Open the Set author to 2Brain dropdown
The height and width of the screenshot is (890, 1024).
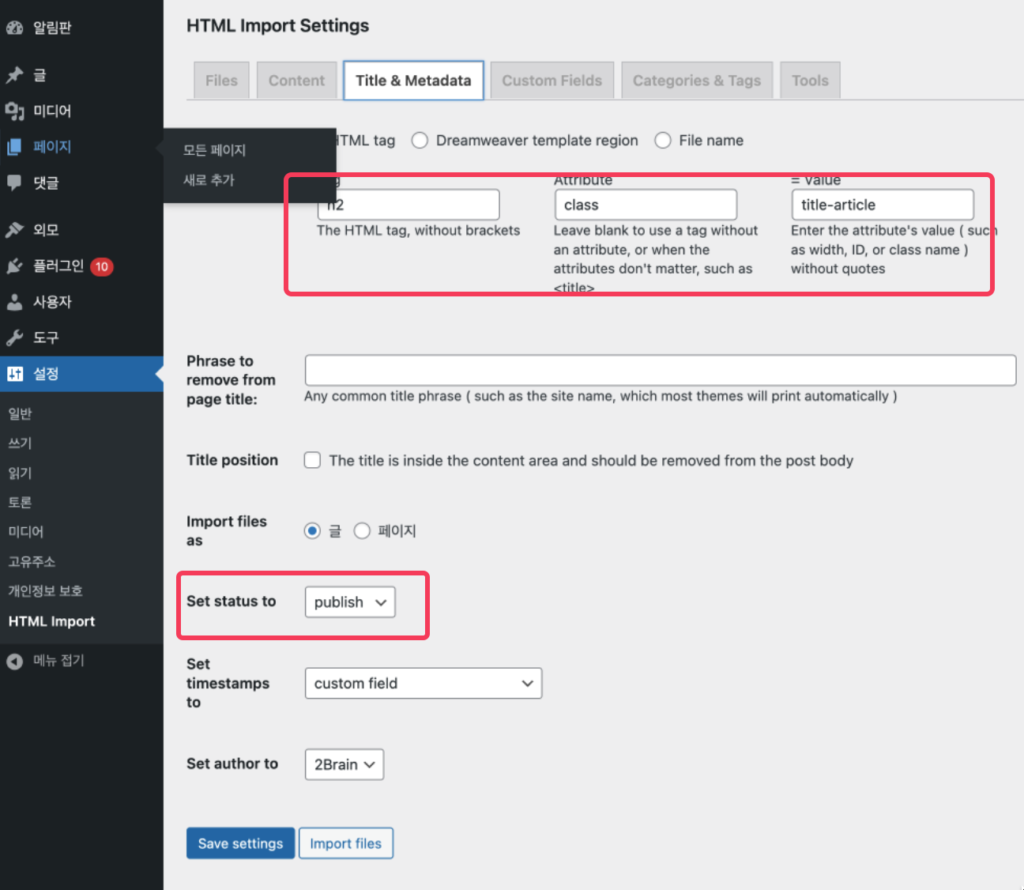344,765
